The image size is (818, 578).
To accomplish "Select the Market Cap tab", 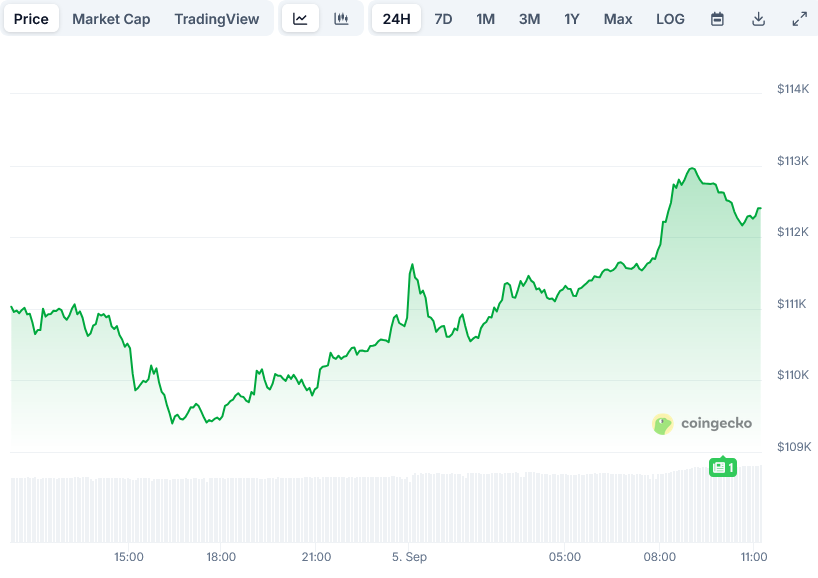I will pos(111,19).
